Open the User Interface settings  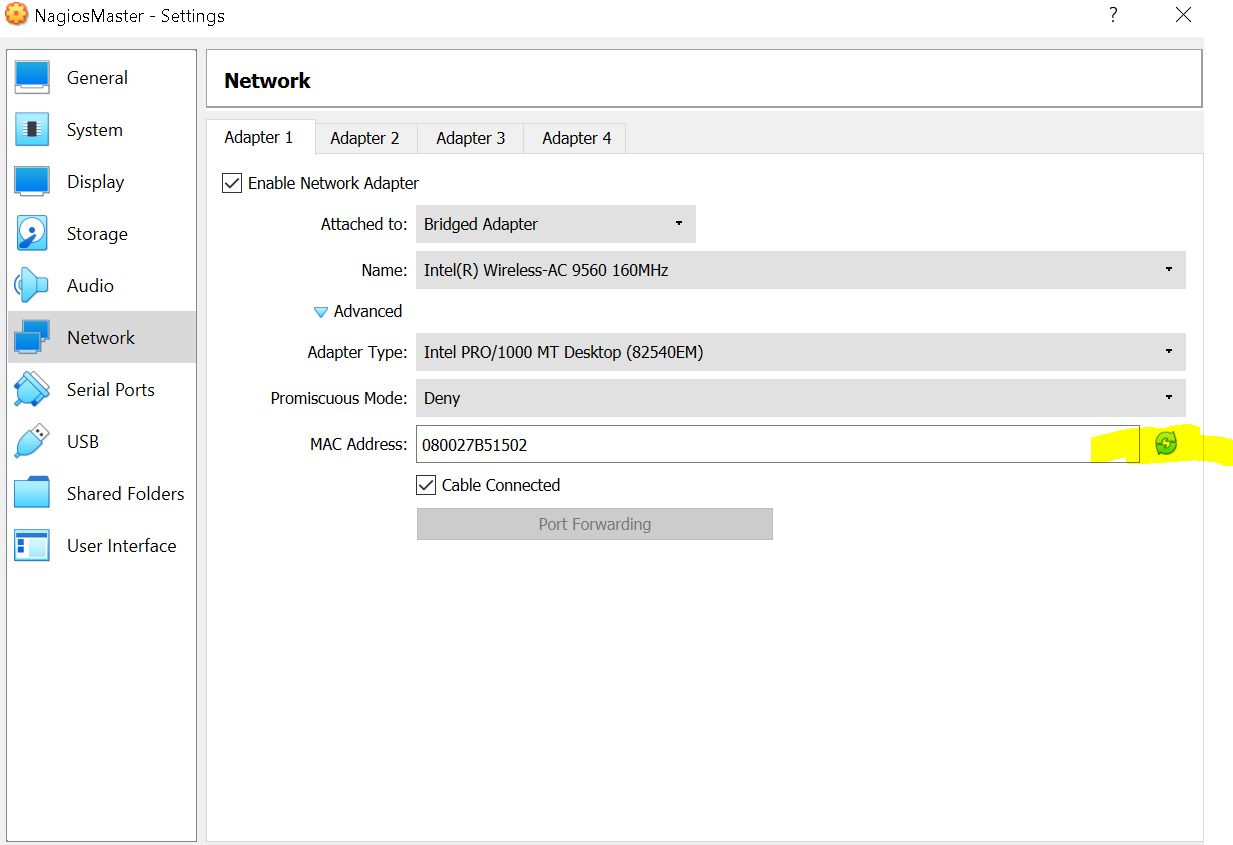pyautogui.click(x=121, y=545)
